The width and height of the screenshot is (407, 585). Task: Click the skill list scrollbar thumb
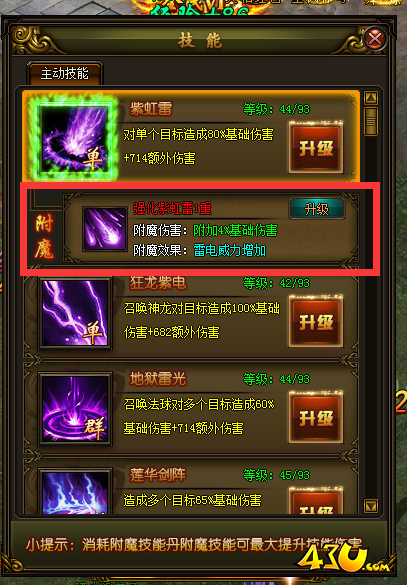(x=371, y=122)
